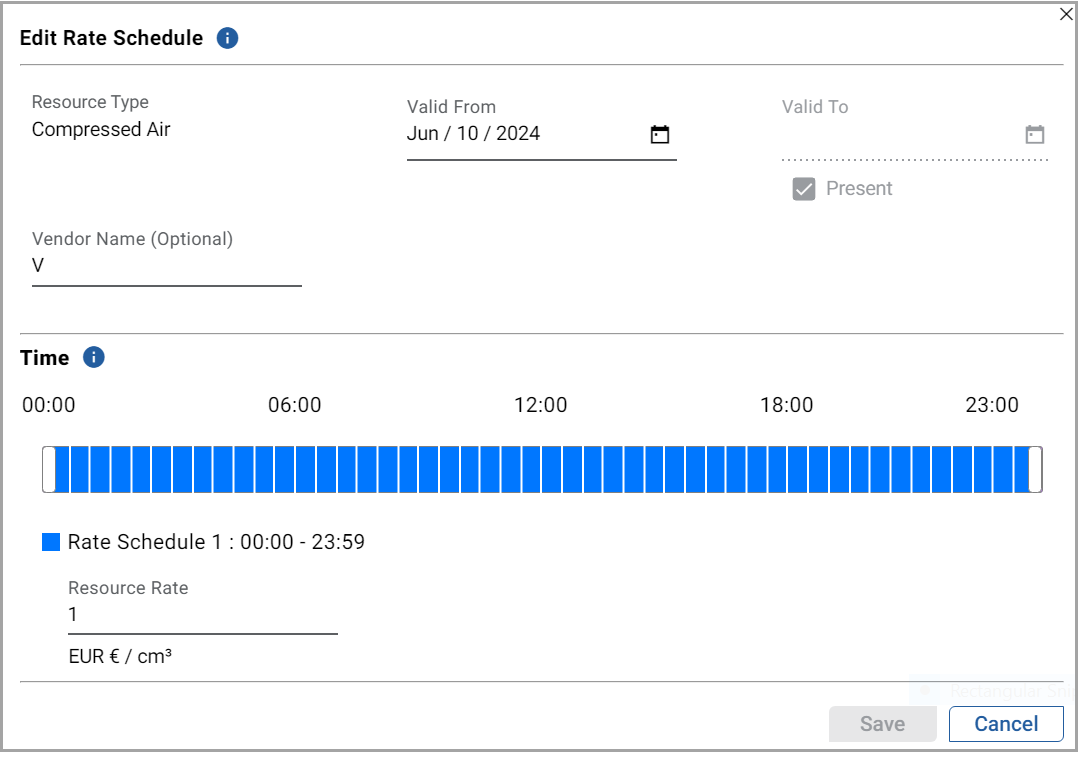
Task: Click the Rate Schedule 1 time range label
Action: point(216,542)
